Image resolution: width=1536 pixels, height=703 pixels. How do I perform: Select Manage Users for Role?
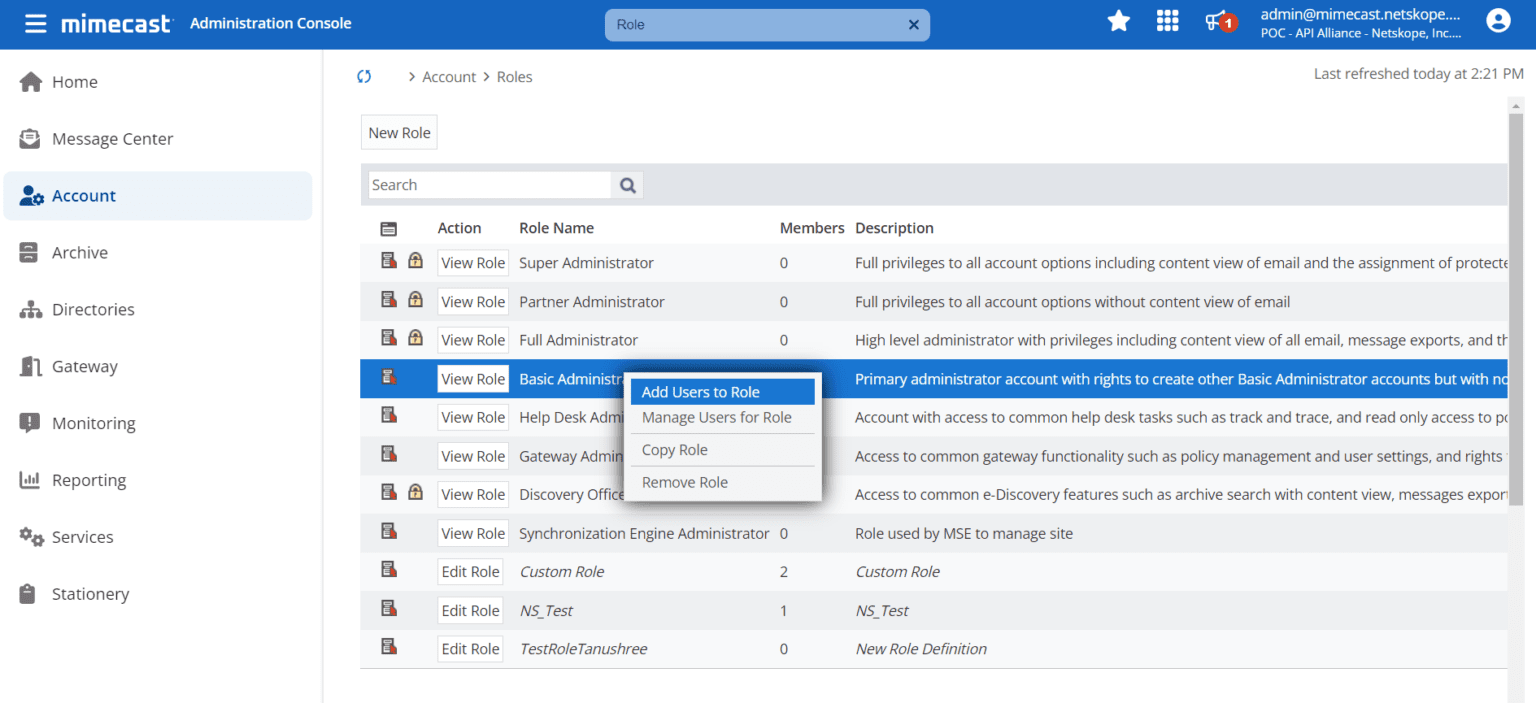click(716, 417)
